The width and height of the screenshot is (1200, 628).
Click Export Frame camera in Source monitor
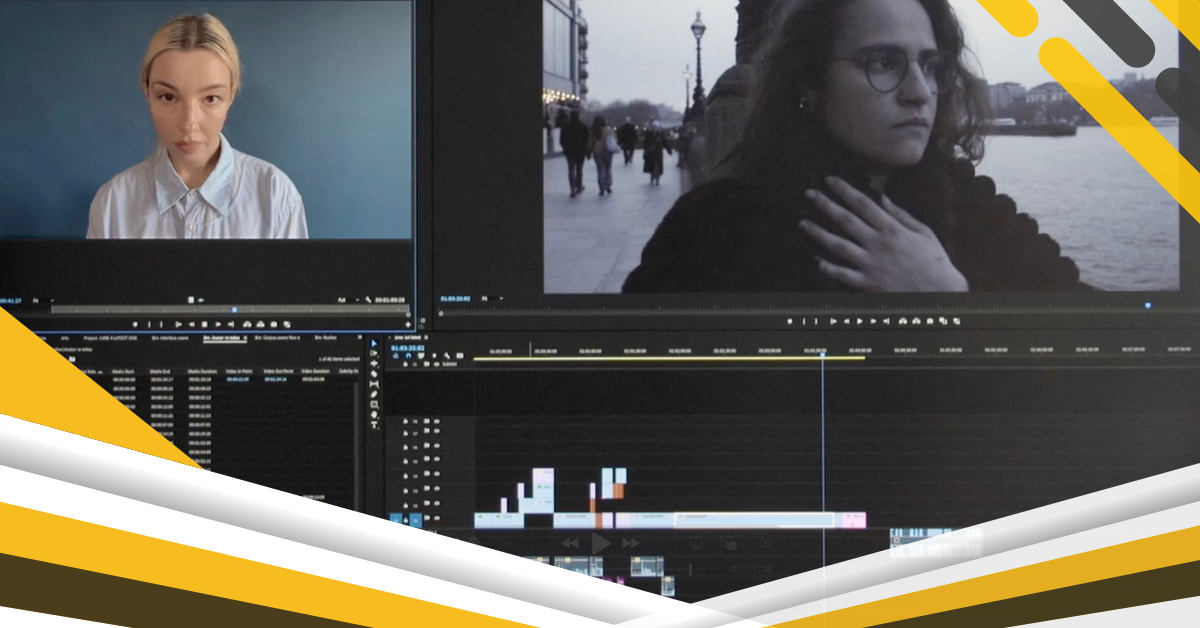pos(274,324)
